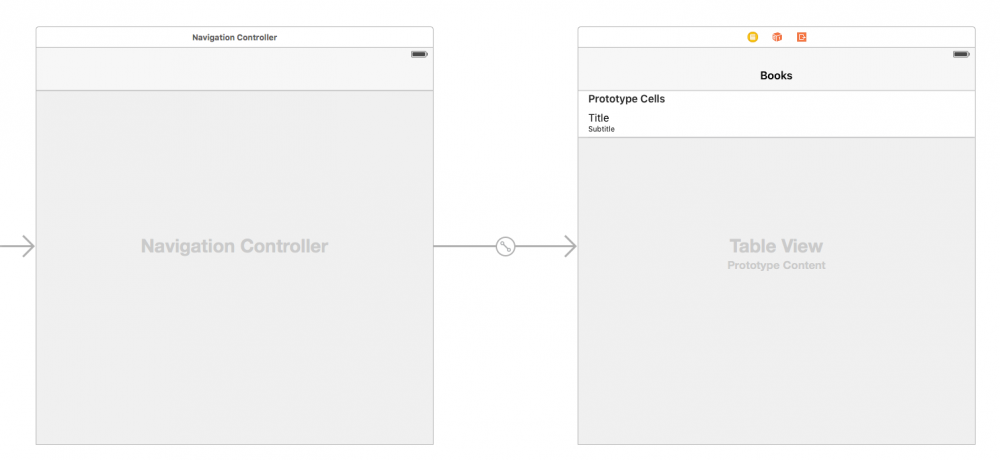Select the initial view controller entry arrow
The image size is (1000, 460).
tap(20, 246)
